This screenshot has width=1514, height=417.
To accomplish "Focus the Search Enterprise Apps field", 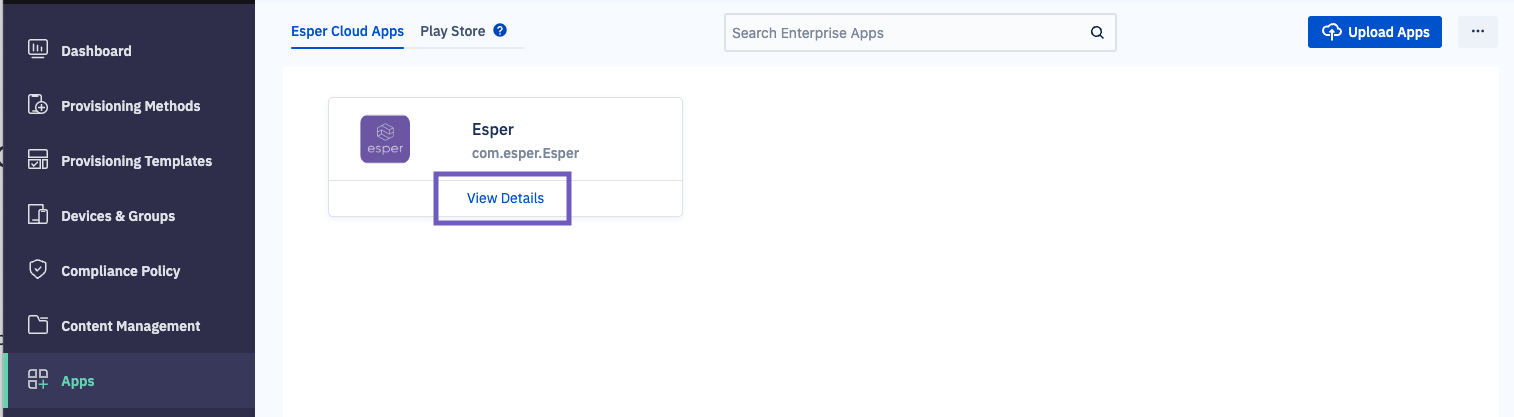I will tap(920, 33).
